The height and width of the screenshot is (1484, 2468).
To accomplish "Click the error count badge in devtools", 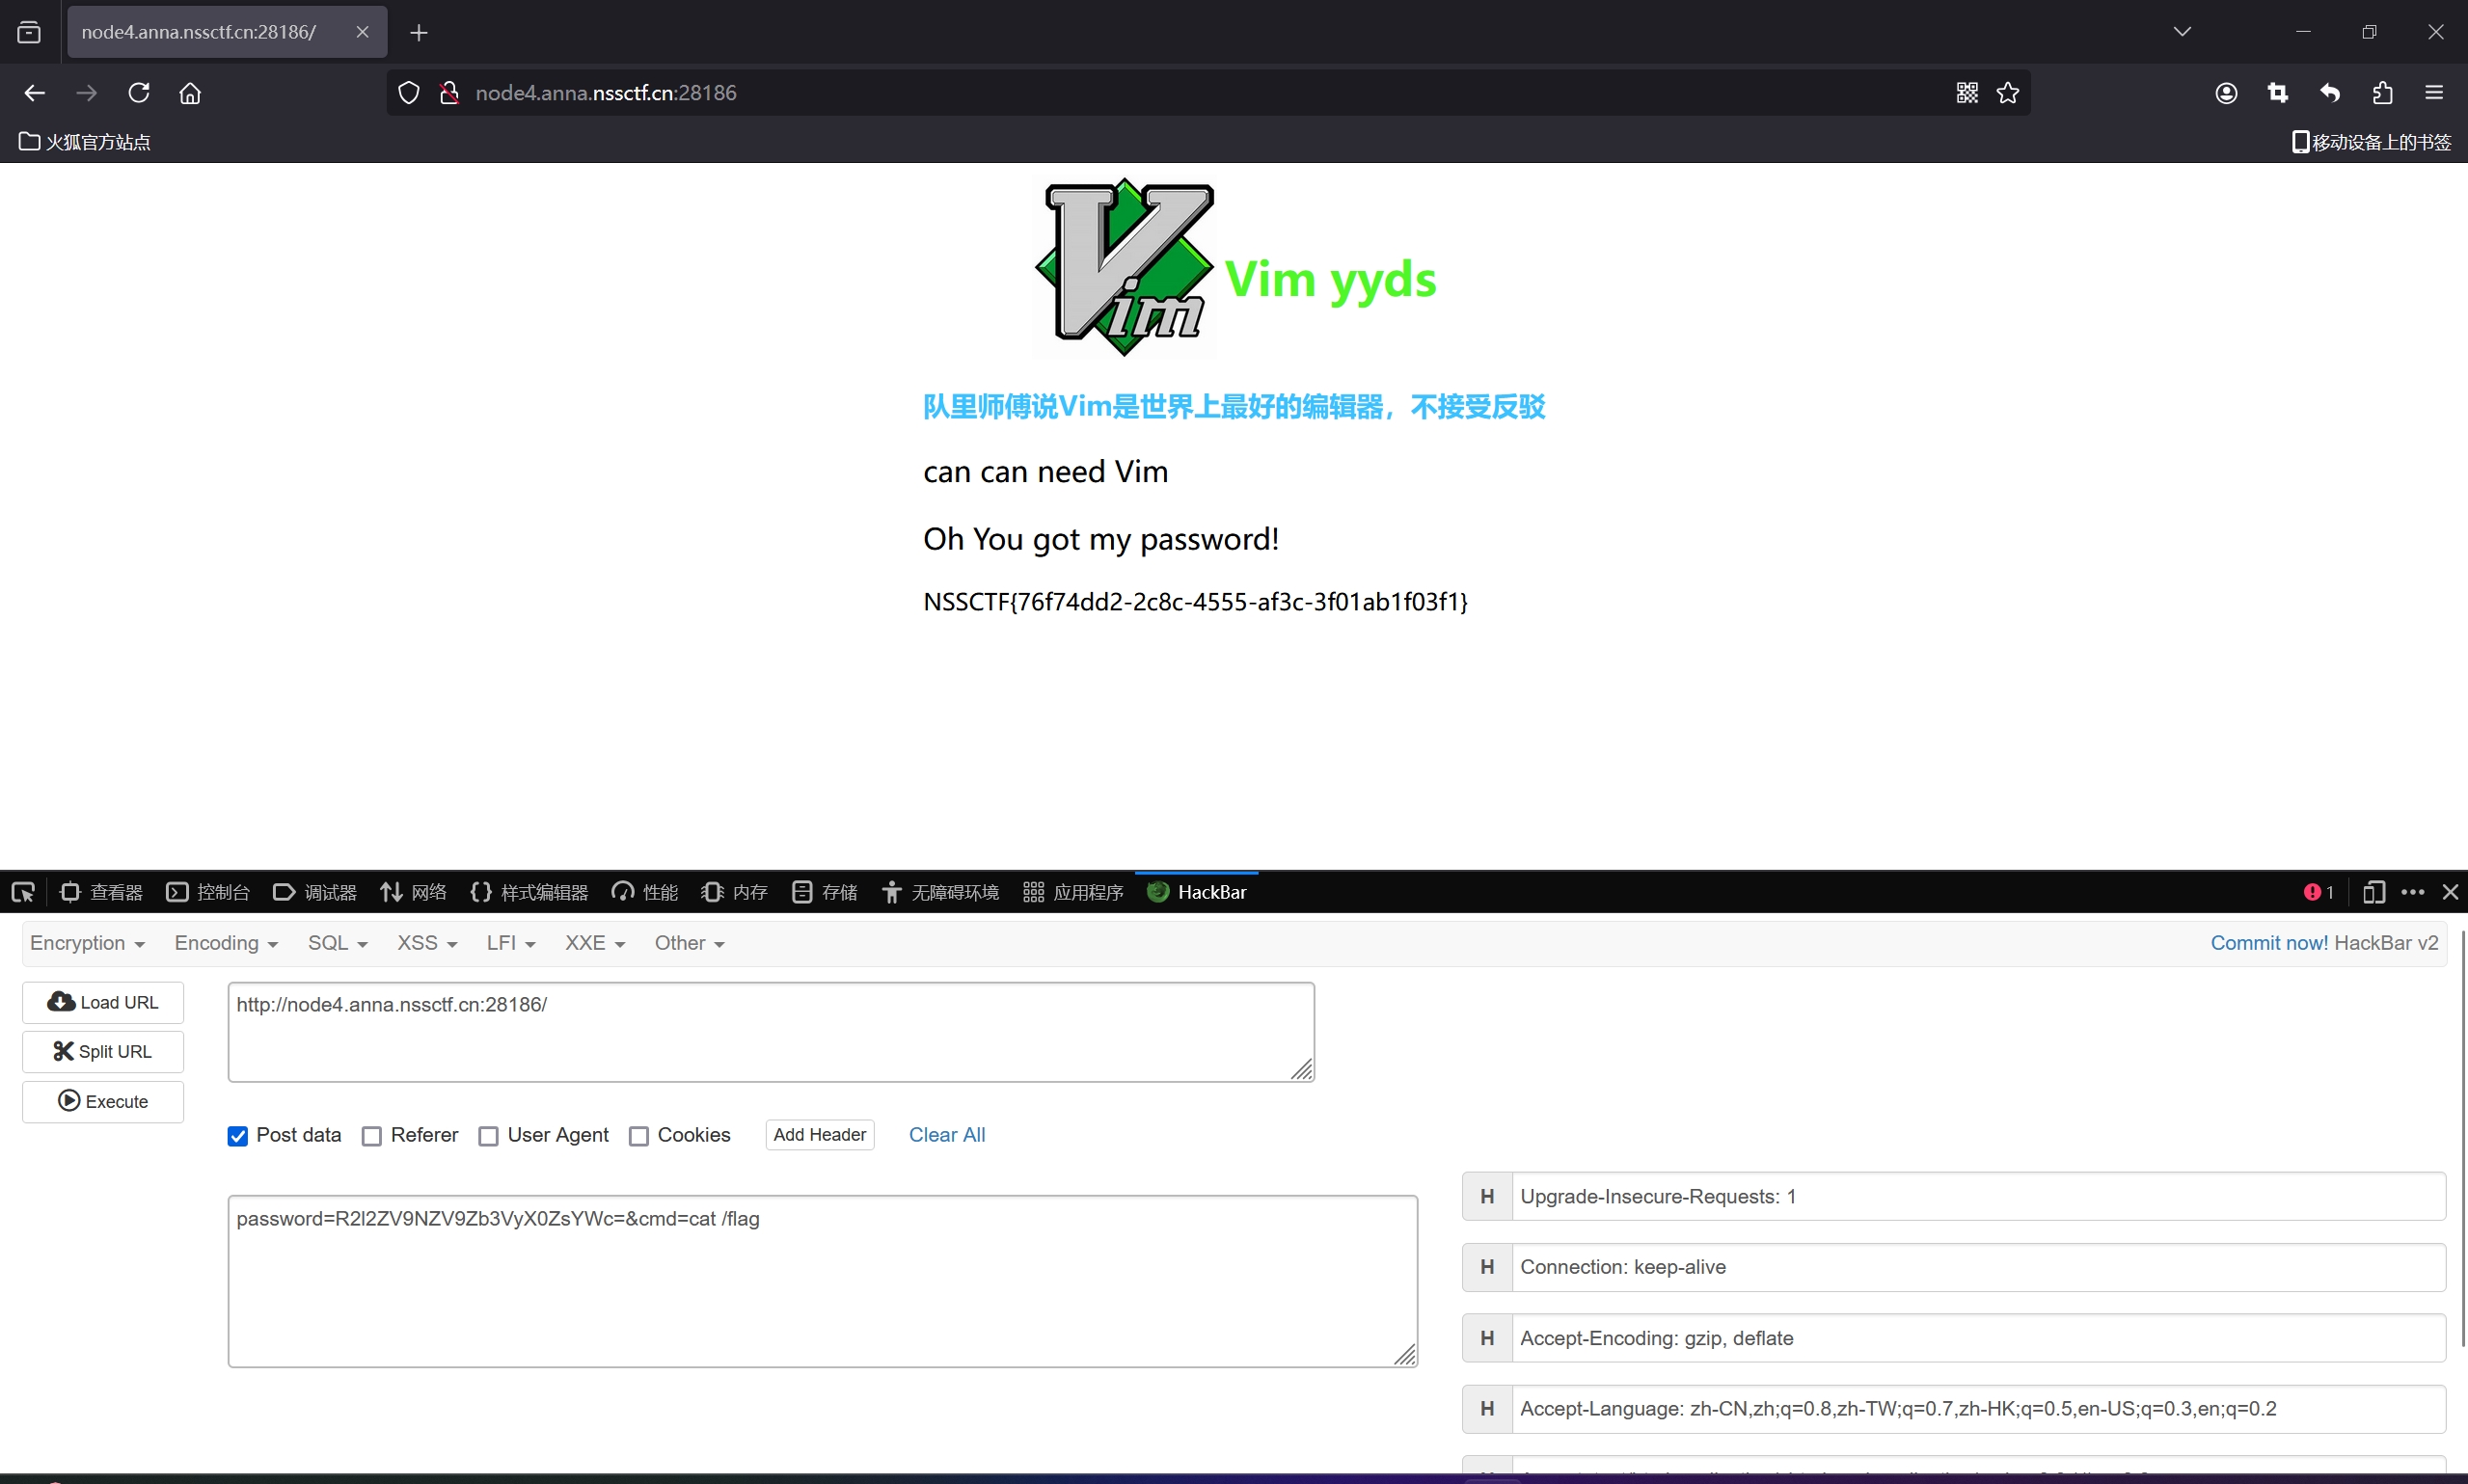I will click(2318, 892).
